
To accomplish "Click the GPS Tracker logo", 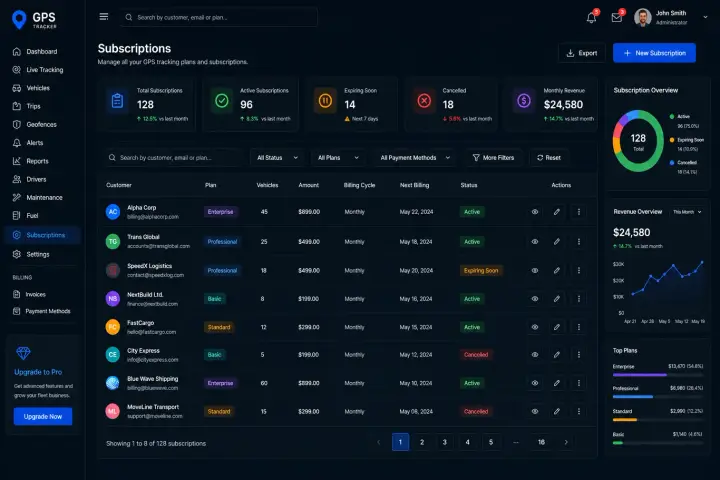I will pos(34,19).
